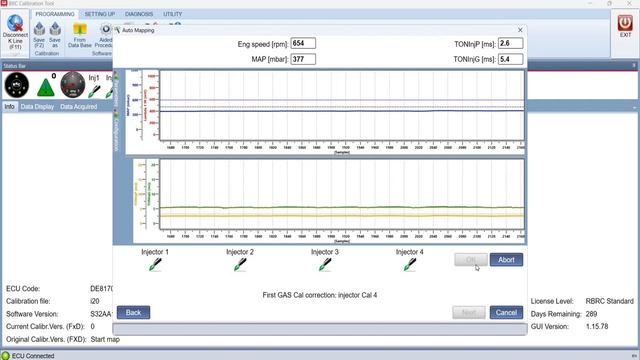Click the Aided Procedure gear icon
This screenshot has width=640, height=360.
click(x=106, y=29)
